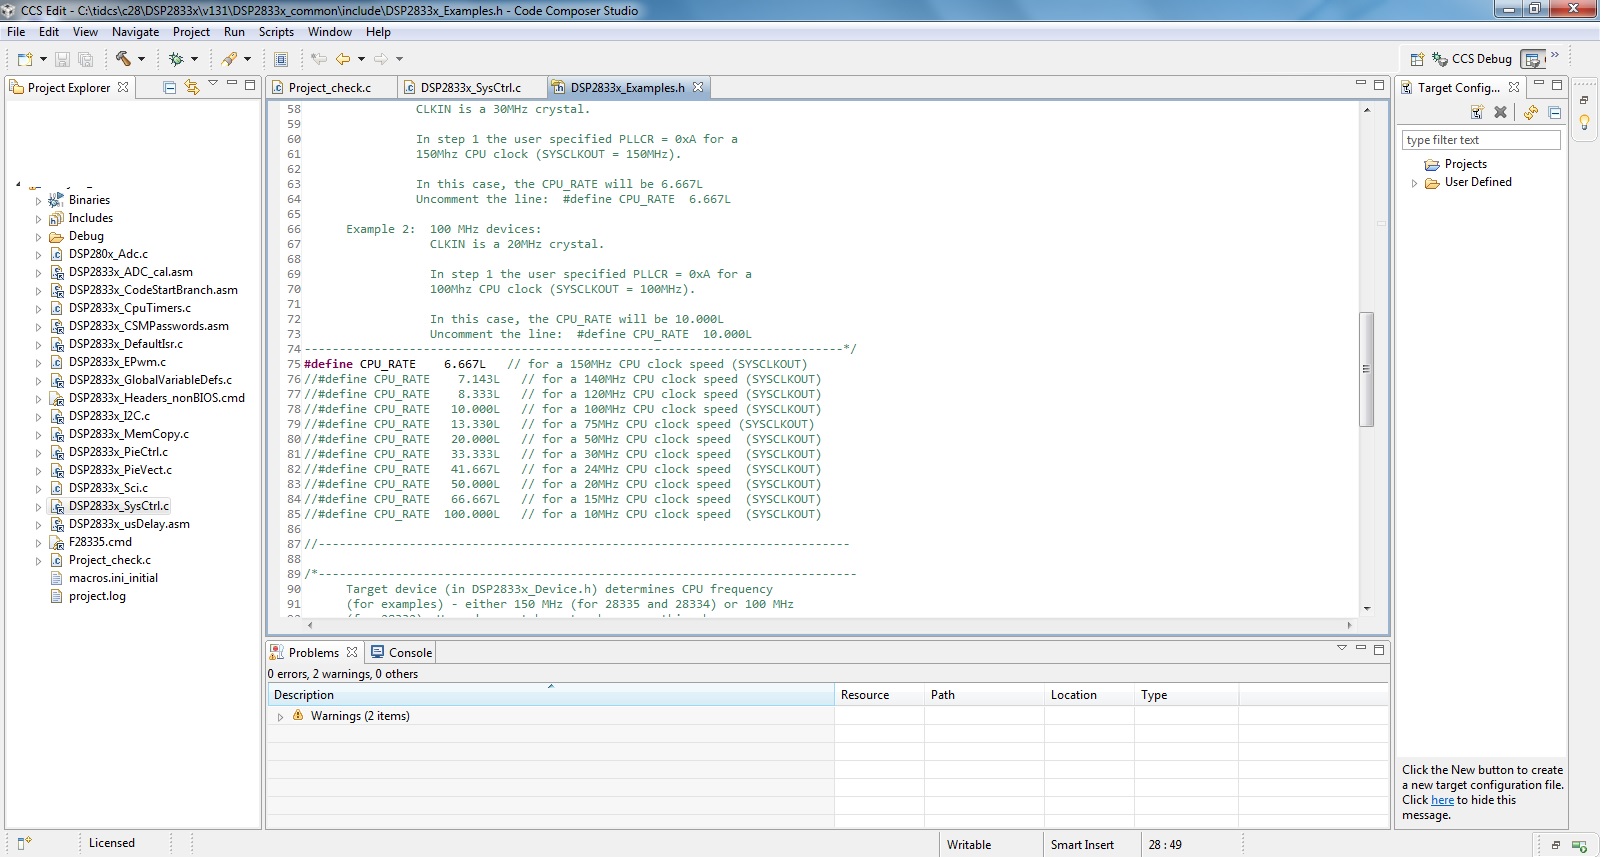The width and height of the screenshot is (1602, 857).
Task: Click the Location column header
Action: pyautogui.click(x=1089, y=695)
